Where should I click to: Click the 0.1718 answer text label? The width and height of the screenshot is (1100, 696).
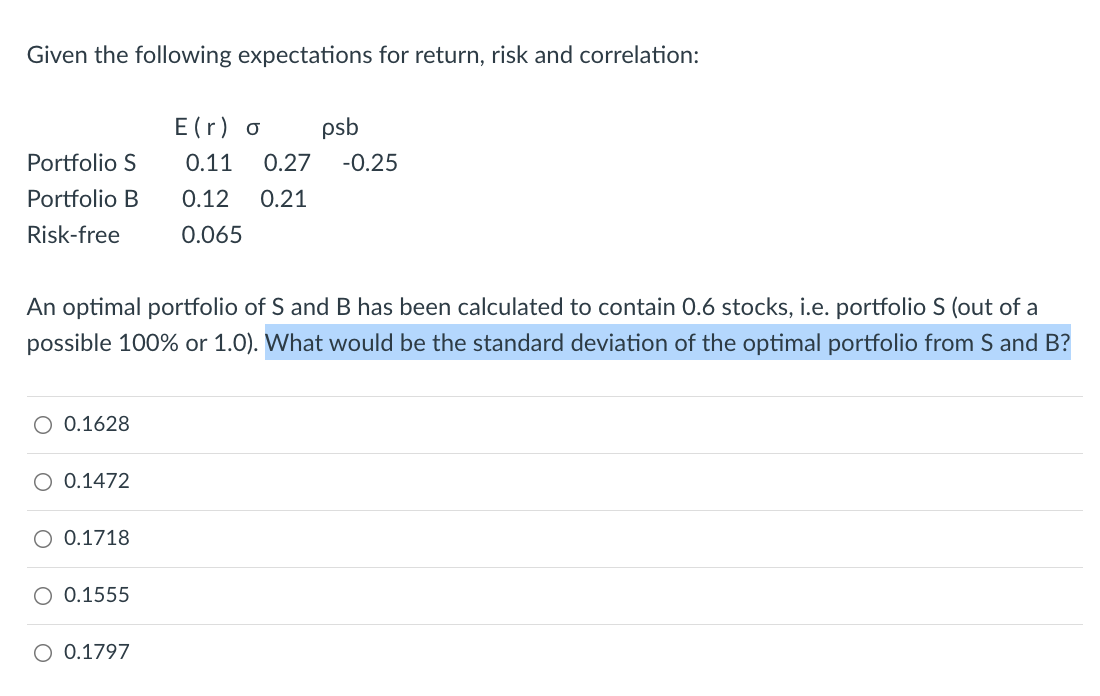click(x=97, y=538)
